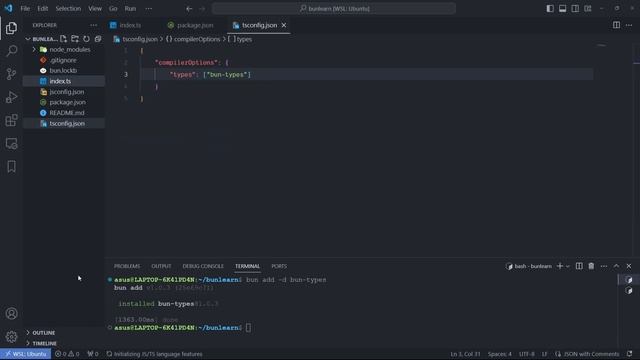
Task: Switch to the PORTS panel tab
Action: click(x=279, y=266)
